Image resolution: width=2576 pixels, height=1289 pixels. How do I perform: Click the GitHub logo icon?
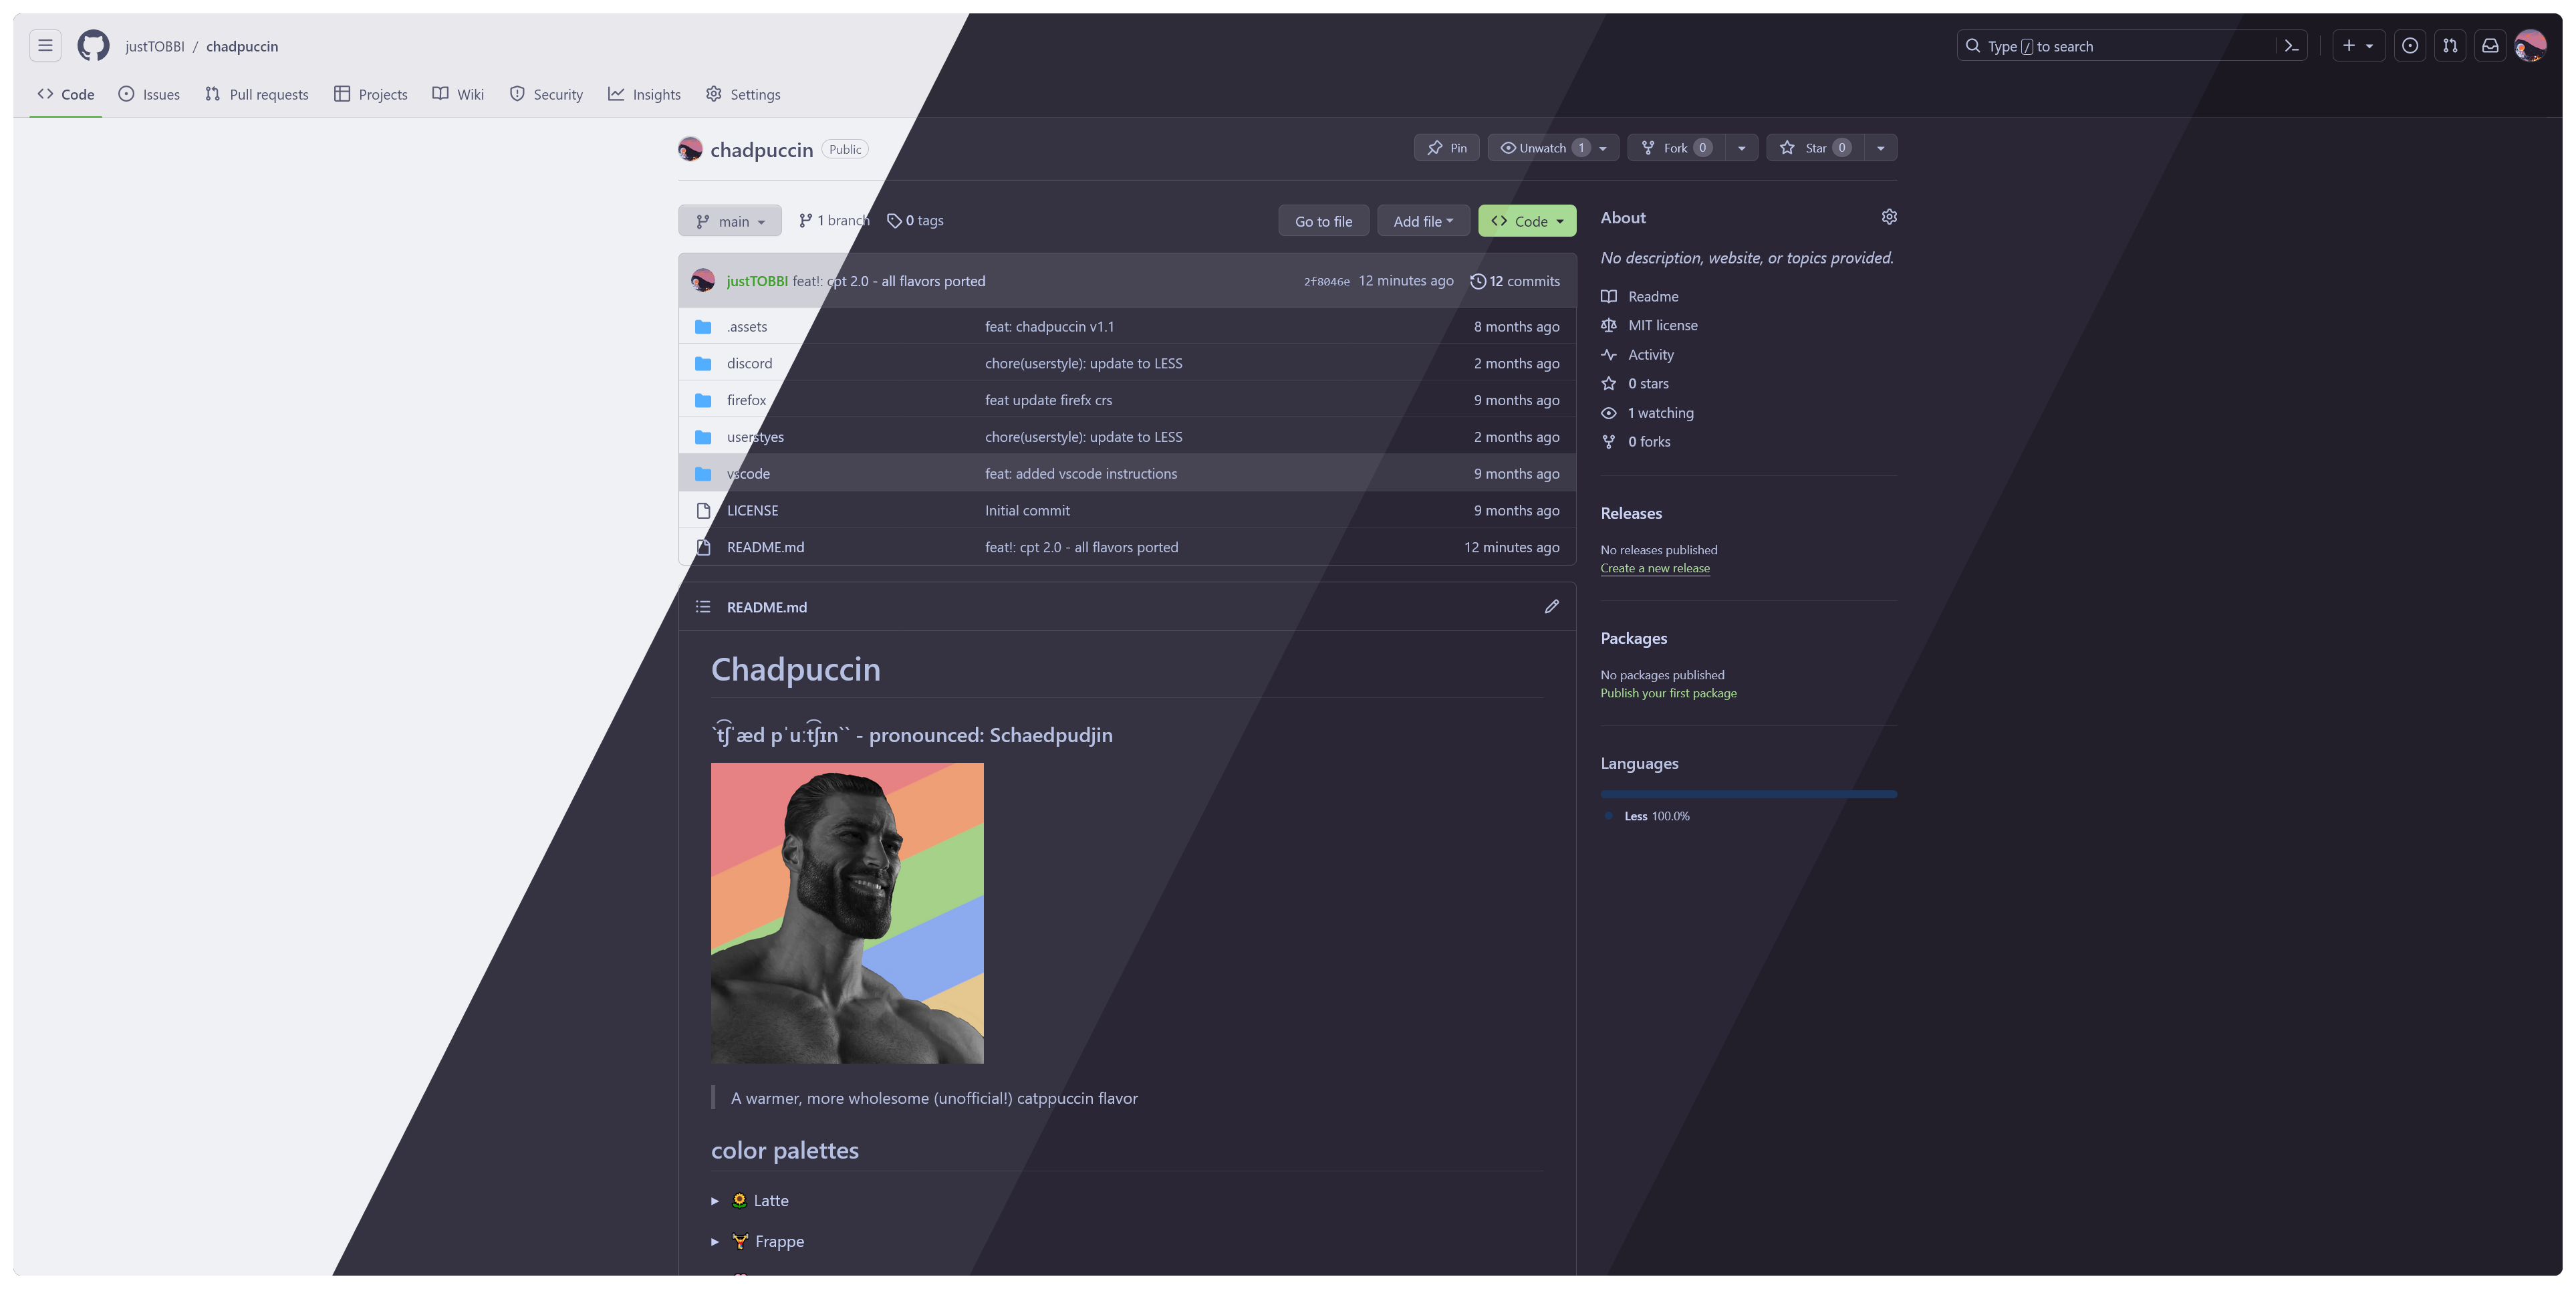tap(93, 46)
